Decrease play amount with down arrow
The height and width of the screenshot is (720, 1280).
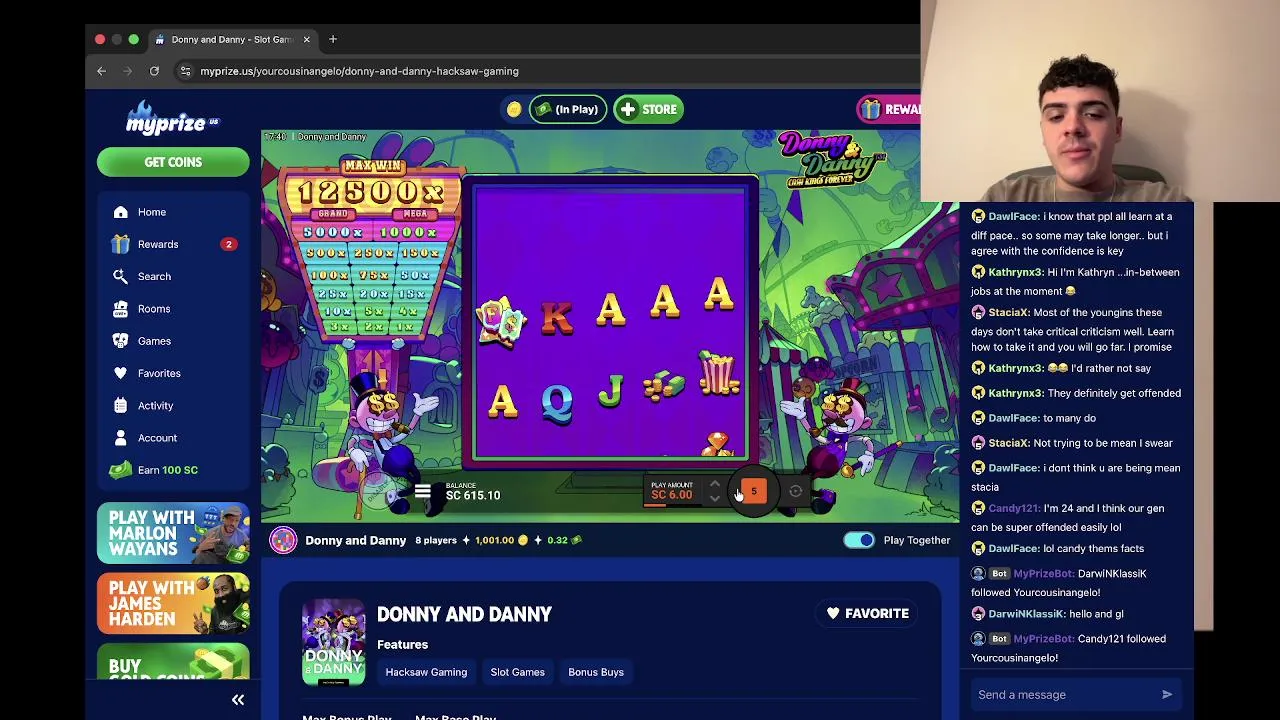pyautogui.click(x=714, y=498)
